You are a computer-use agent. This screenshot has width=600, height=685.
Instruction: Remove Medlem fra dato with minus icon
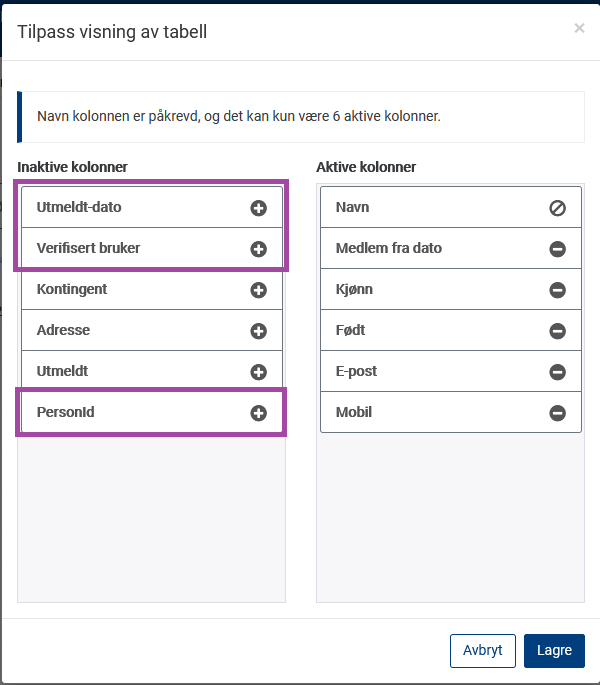click(x=557, y=249)
